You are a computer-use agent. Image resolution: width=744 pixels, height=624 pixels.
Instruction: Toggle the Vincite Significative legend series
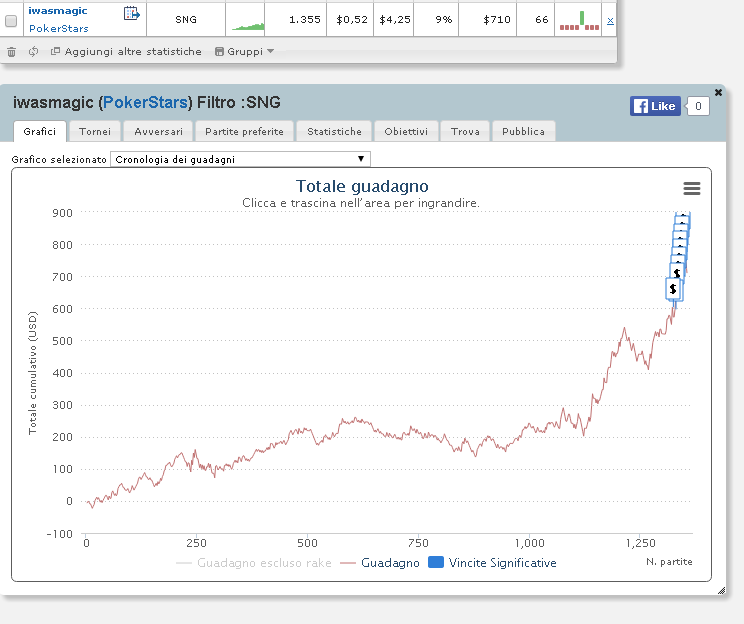[493, 563]
